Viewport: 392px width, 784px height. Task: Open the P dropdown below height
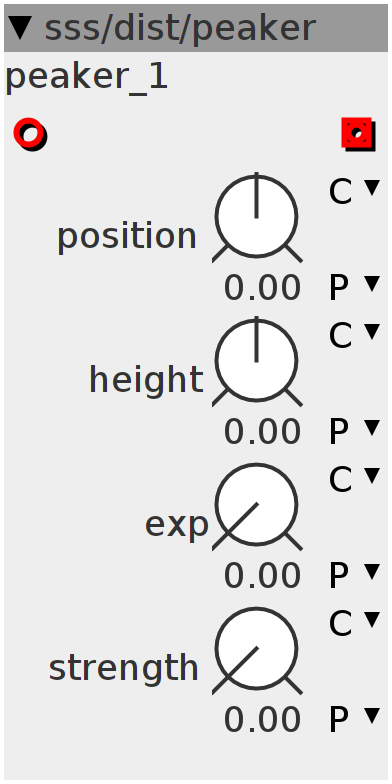pos(354,431)
